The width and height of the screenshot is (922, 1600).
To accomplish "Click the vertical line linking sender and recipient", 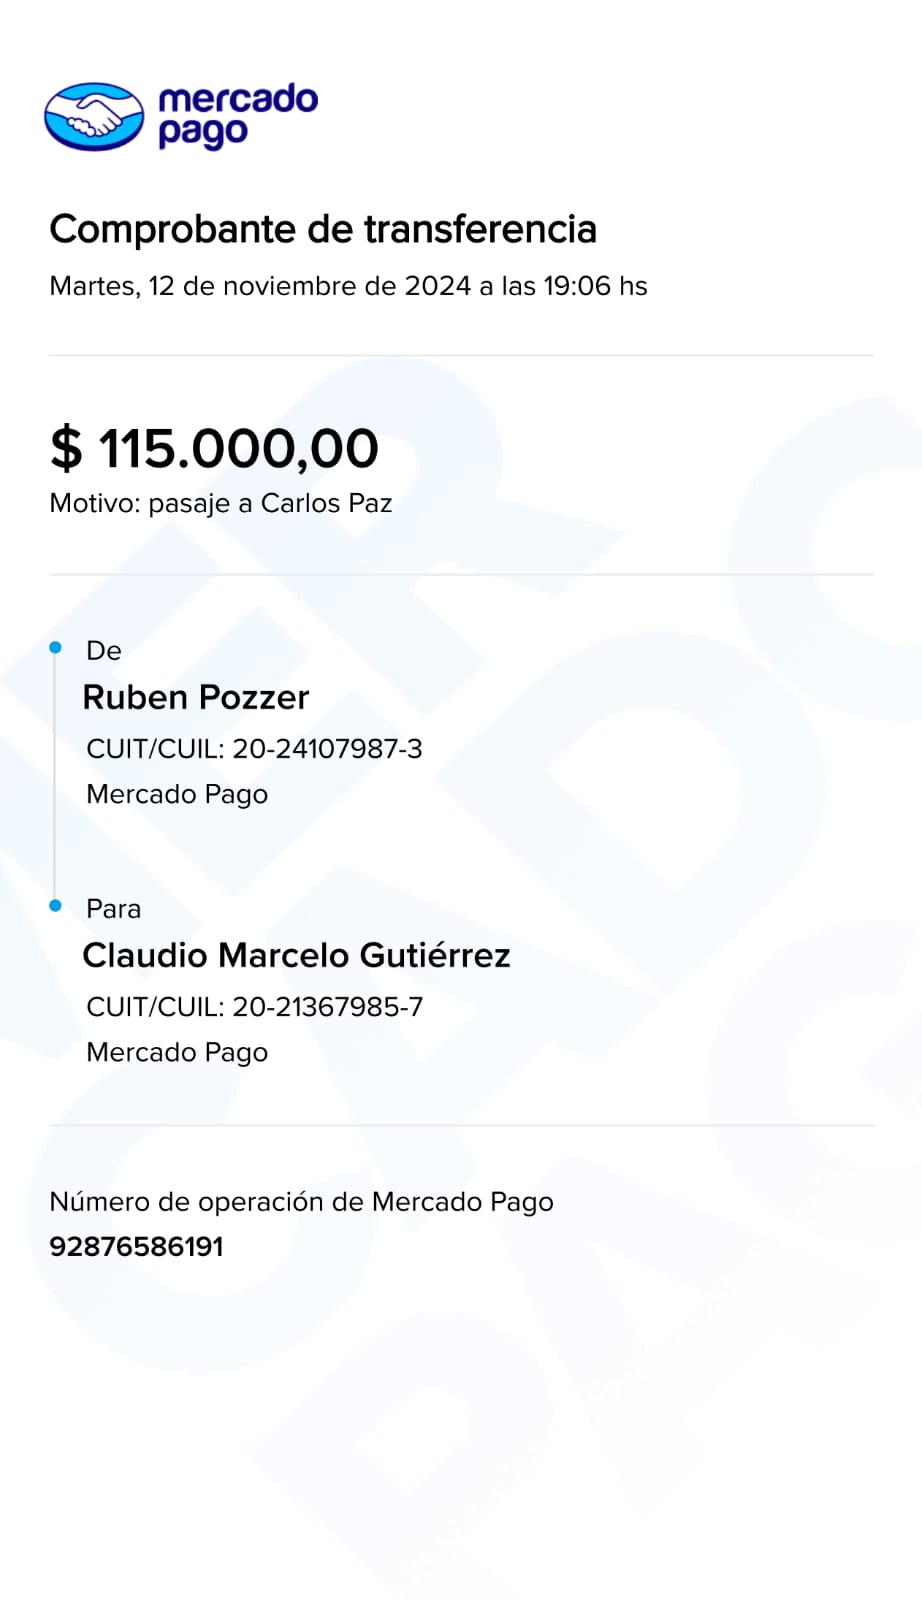I will [x=55, y=777].
